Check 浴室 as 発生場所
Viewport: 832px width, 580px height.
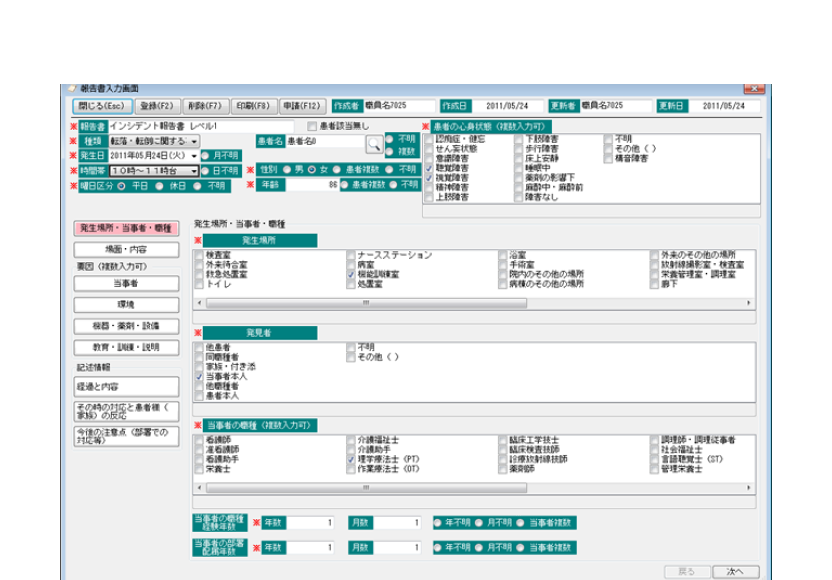click(x=502, y=255)
